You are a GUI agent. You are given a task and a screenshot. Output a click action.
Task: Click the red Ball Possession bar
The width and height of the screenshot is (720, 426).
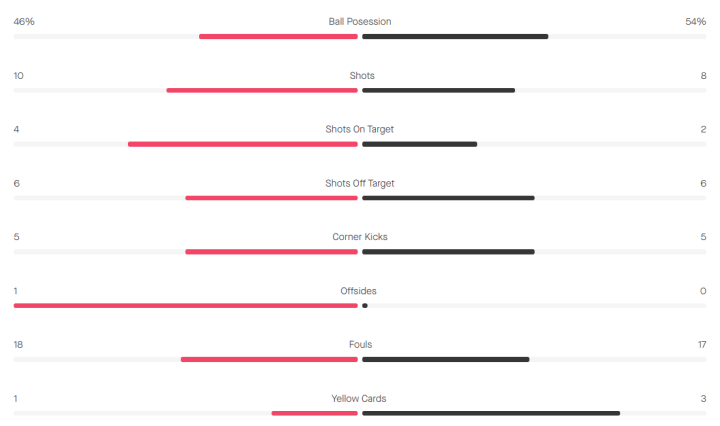pos(278,37)
